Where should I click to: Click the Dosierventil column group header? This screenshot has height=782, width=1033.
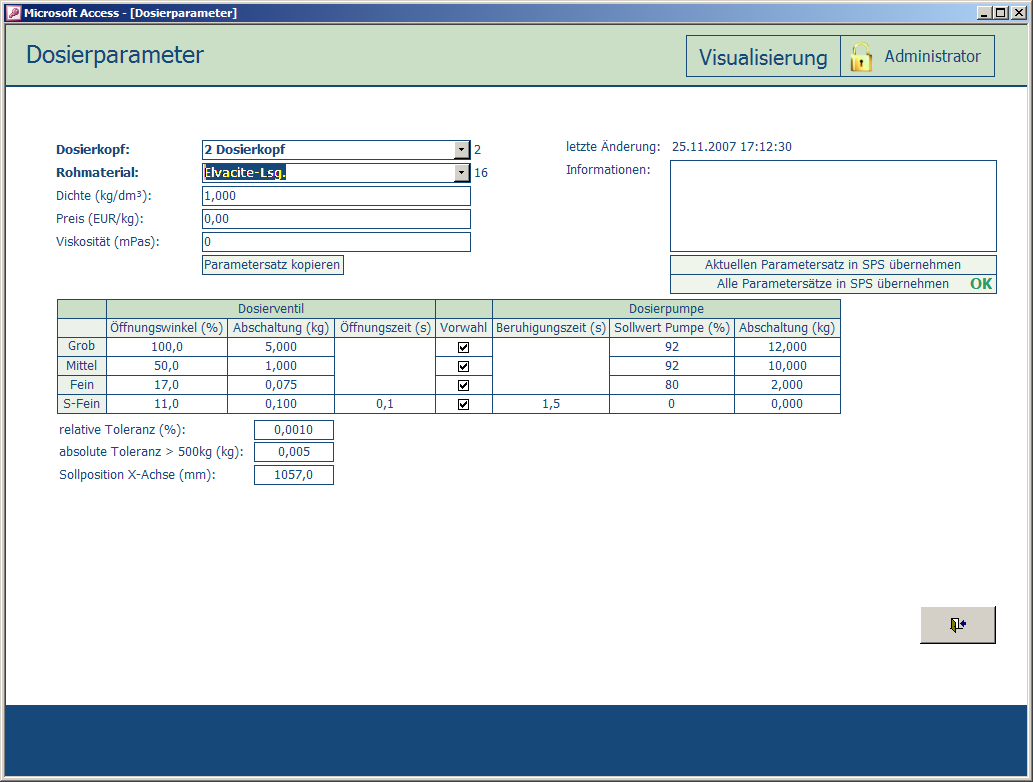[271, 309]
